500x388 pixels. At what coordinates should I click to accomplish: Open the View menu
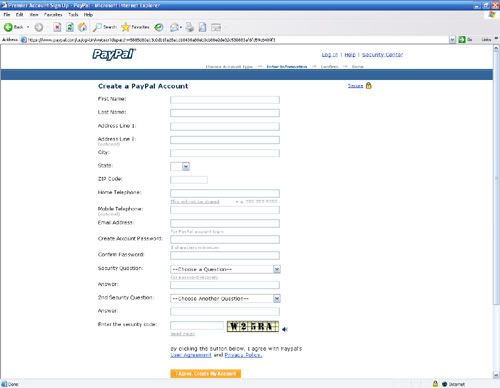point(34,15)
